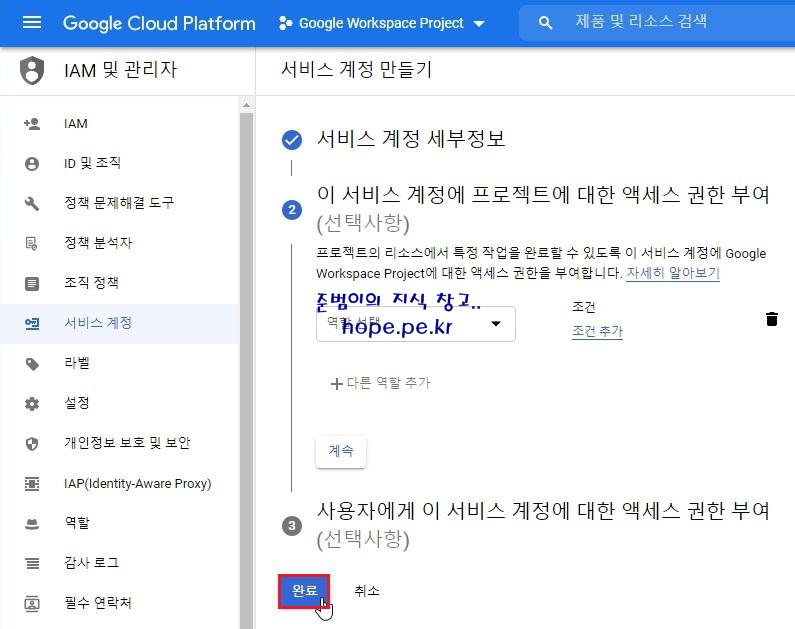Screen dimensions: 795x629
Task: Click the 감사 로그 lines icon
Action: click(32, 563)
